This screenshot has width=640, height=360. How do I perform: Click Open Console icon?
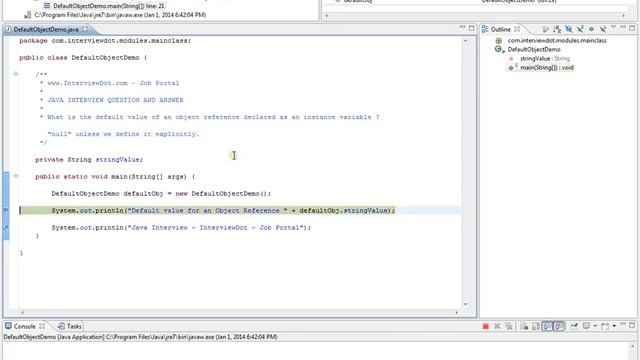pyautogui.click(x=605, y=326)
